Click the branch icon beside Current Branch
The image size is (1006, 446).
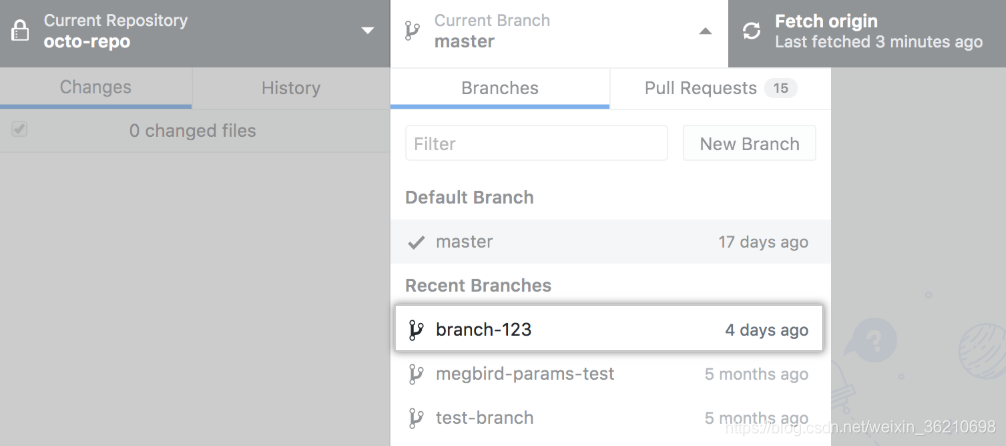click(413, 31)
